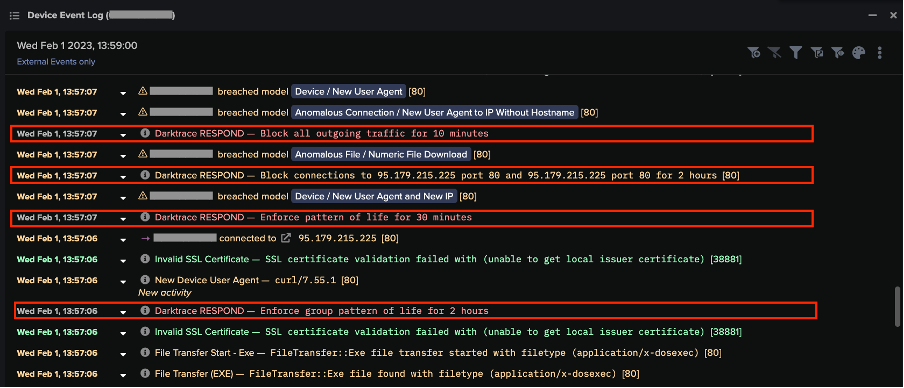Image resolution: width=904 pixels, height=388 pixels.
Task: Click info icon on Block all outgoing traffic row
Action: point(145,133)
